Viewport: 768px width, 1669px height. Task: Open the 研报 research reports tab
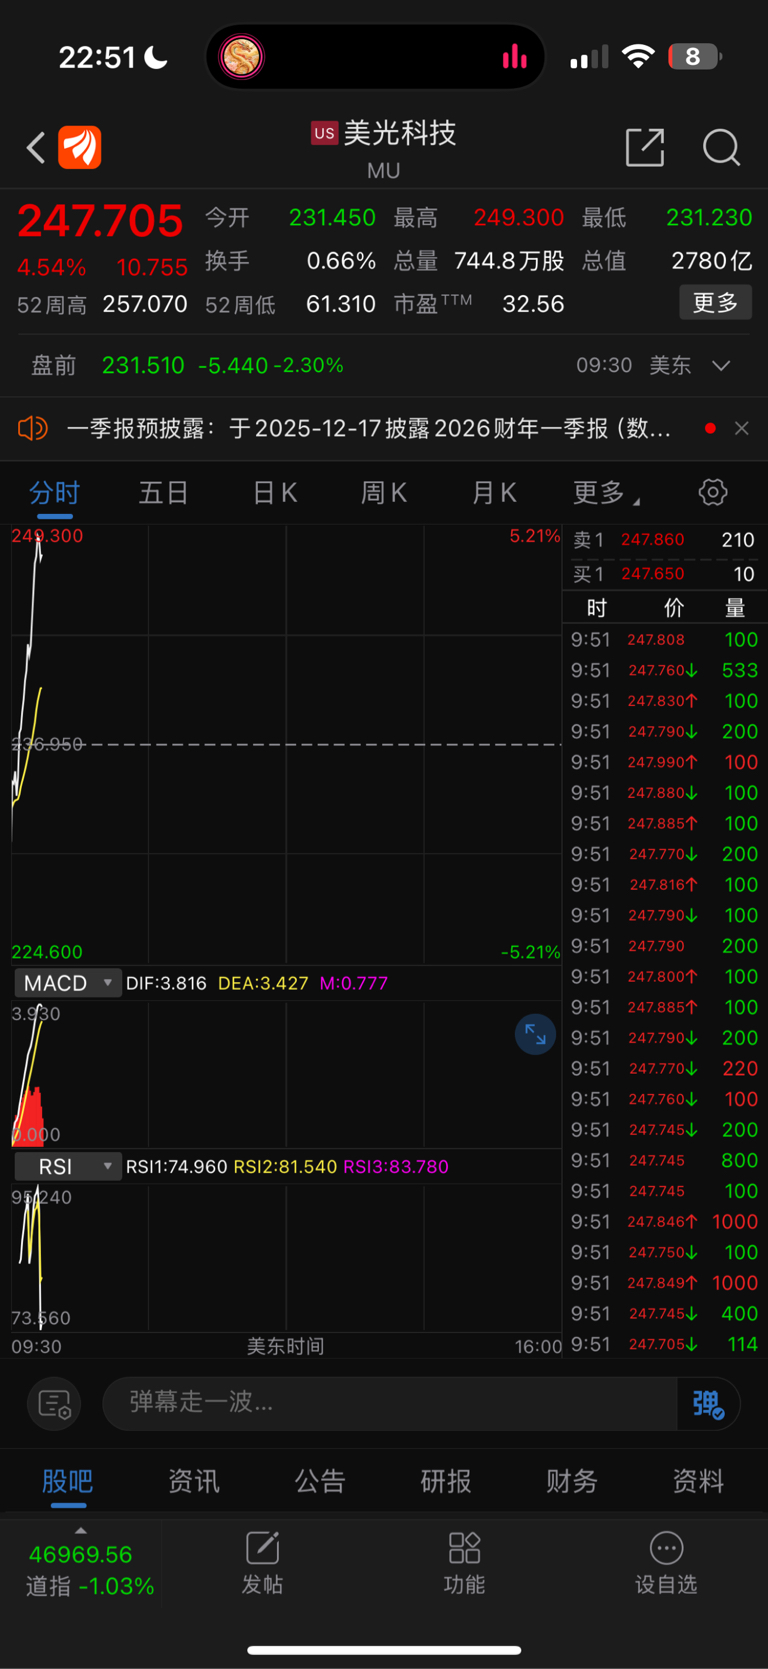(446, 1481)
